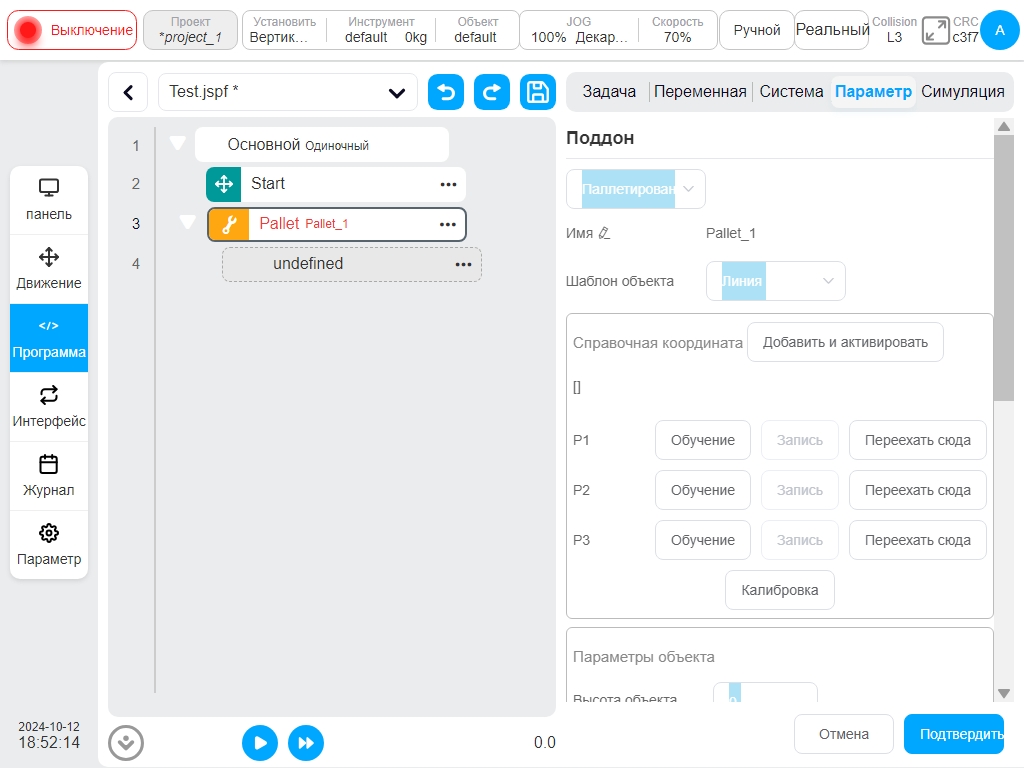
Task: Toggle the Ручной mode button
Action: [x=756, y=30]
